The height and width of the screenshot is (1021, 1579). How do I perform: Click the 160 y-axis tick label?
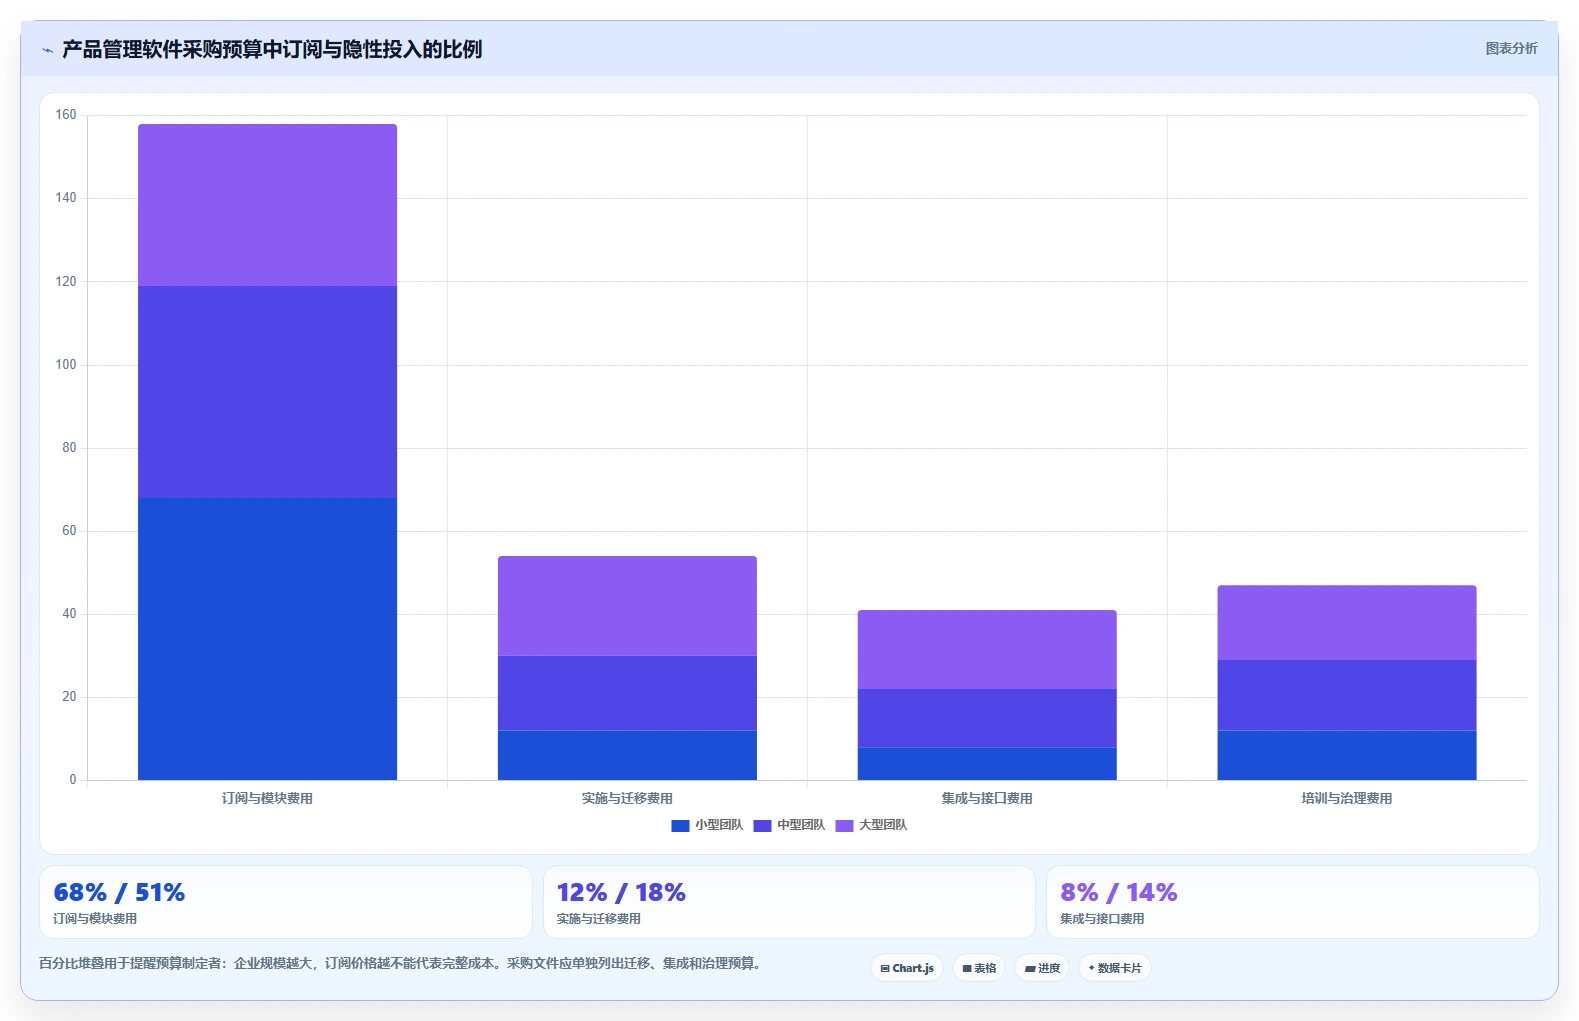pyautogui.click(x=66, y=115)
